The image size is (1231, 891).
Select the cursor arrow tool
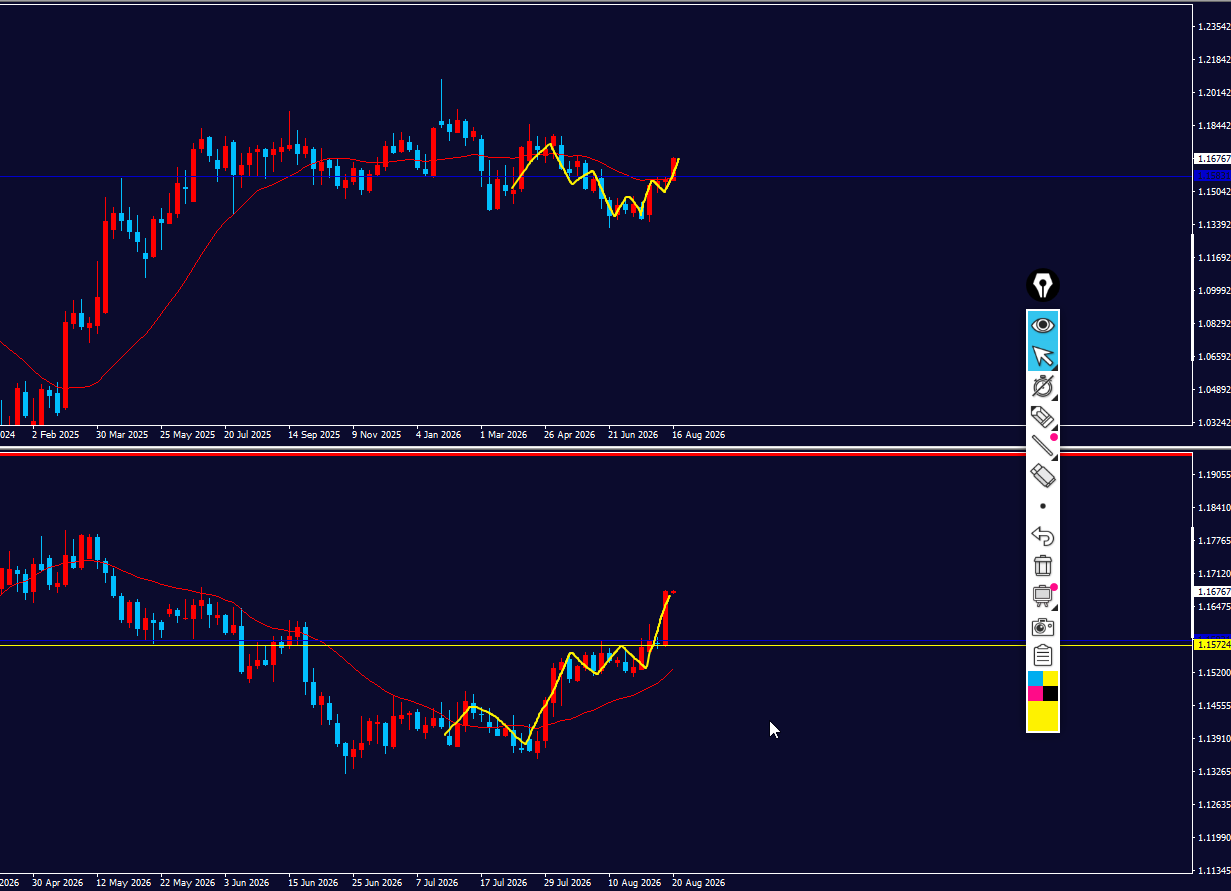coord(1043,356)
